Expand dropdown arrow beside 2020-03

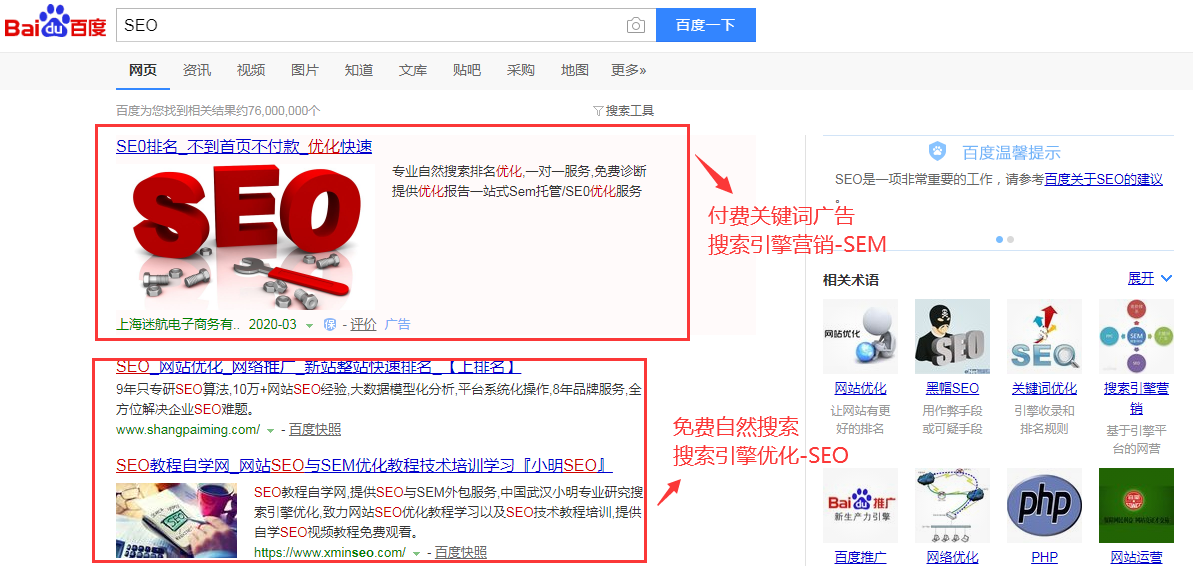click(310, 325)
